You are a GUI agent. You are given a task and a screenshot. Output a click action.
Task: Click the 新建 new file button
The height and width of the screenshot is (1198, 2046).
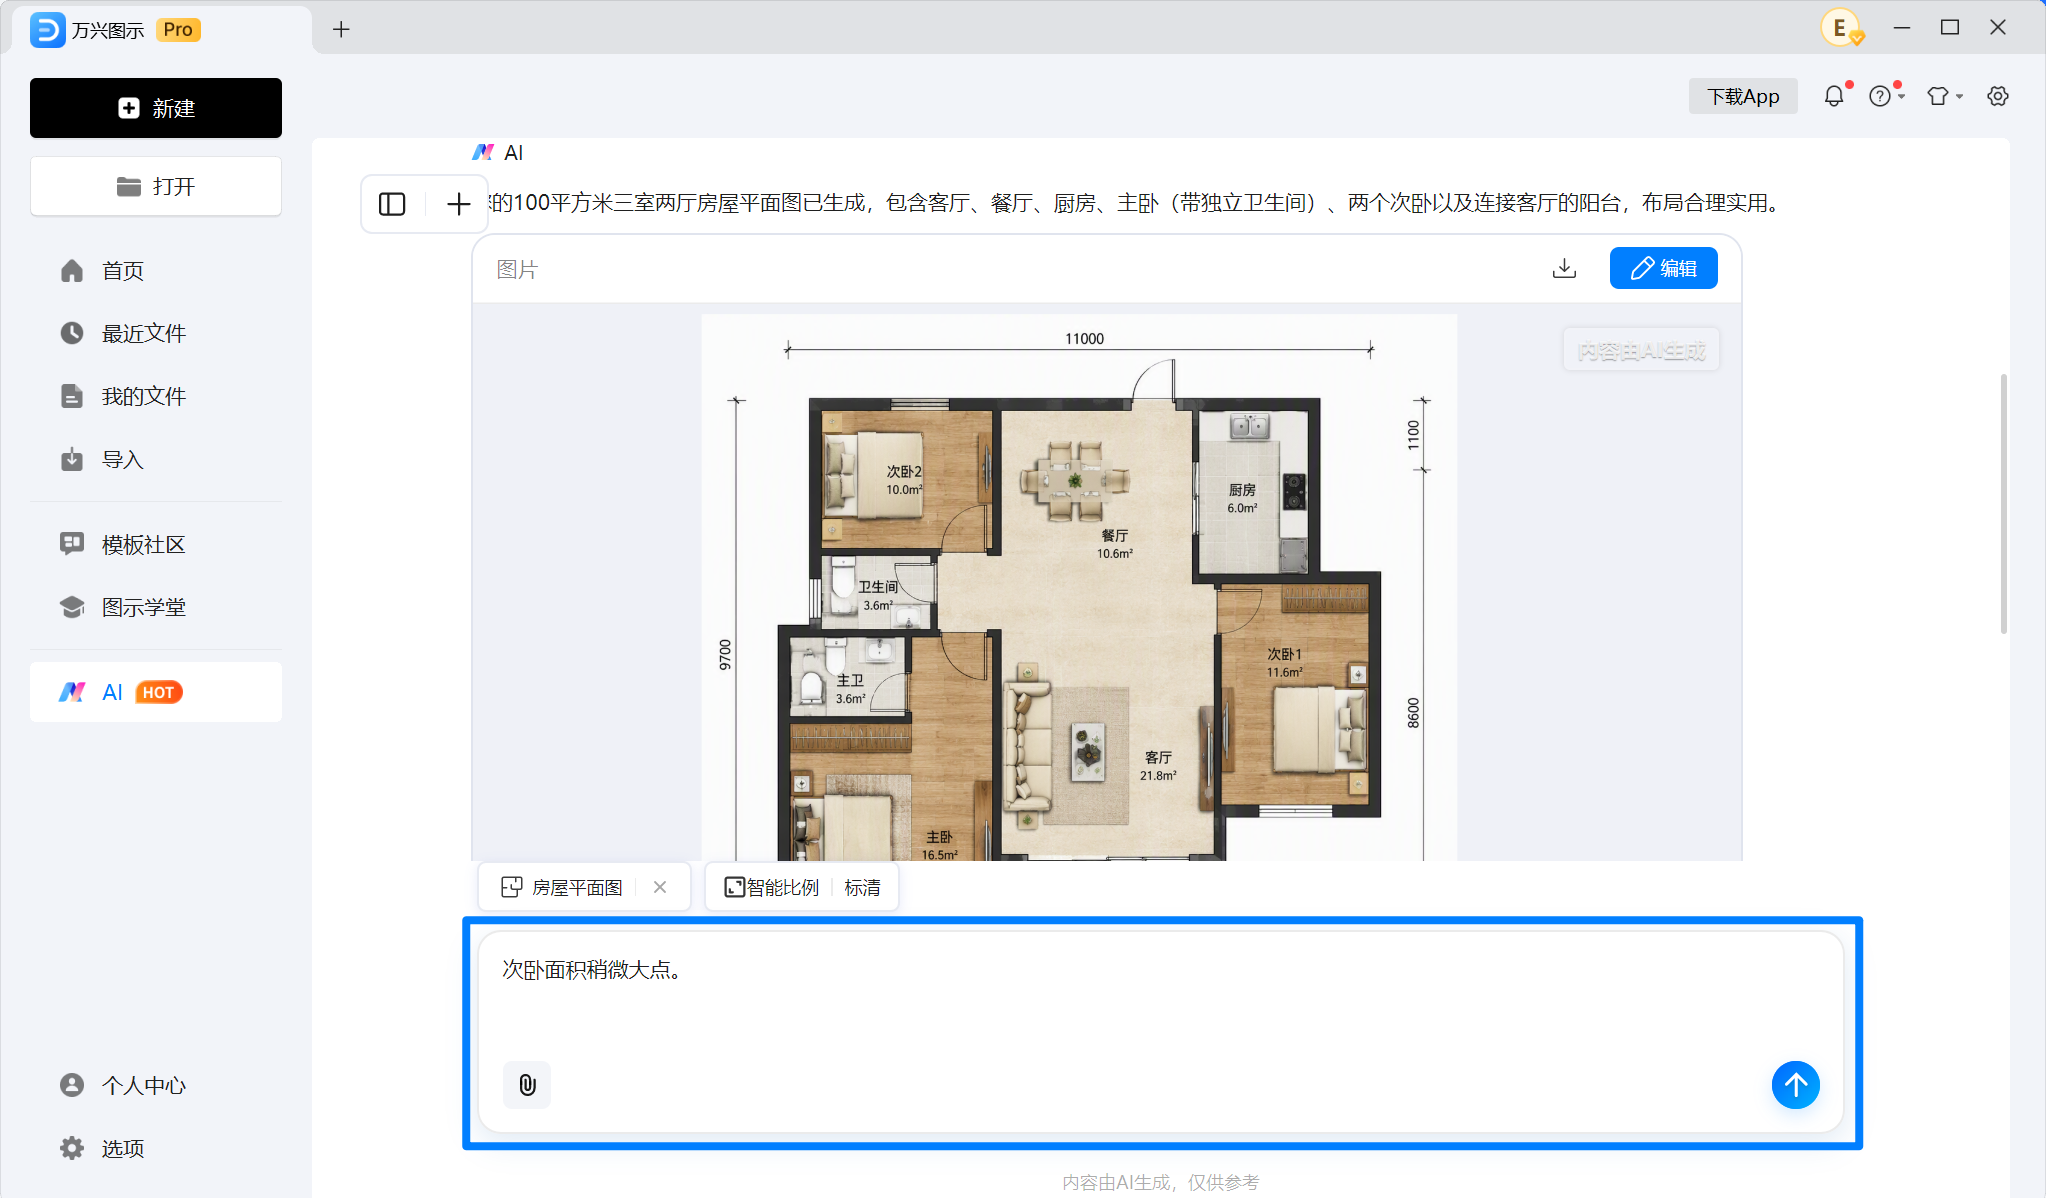tap(156, 108)
